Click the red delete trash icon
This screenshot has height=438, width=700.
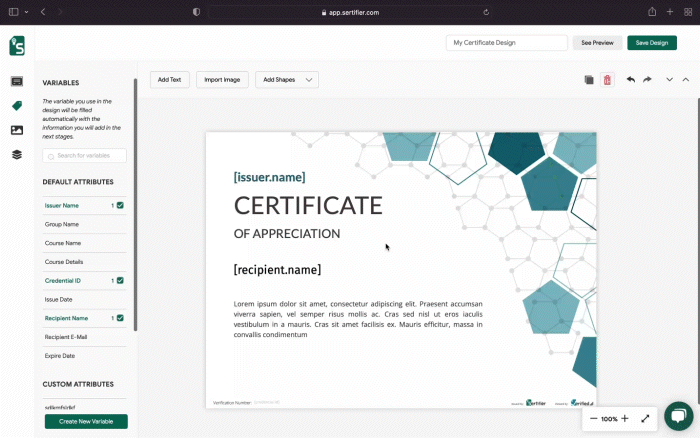pos(607,80)
